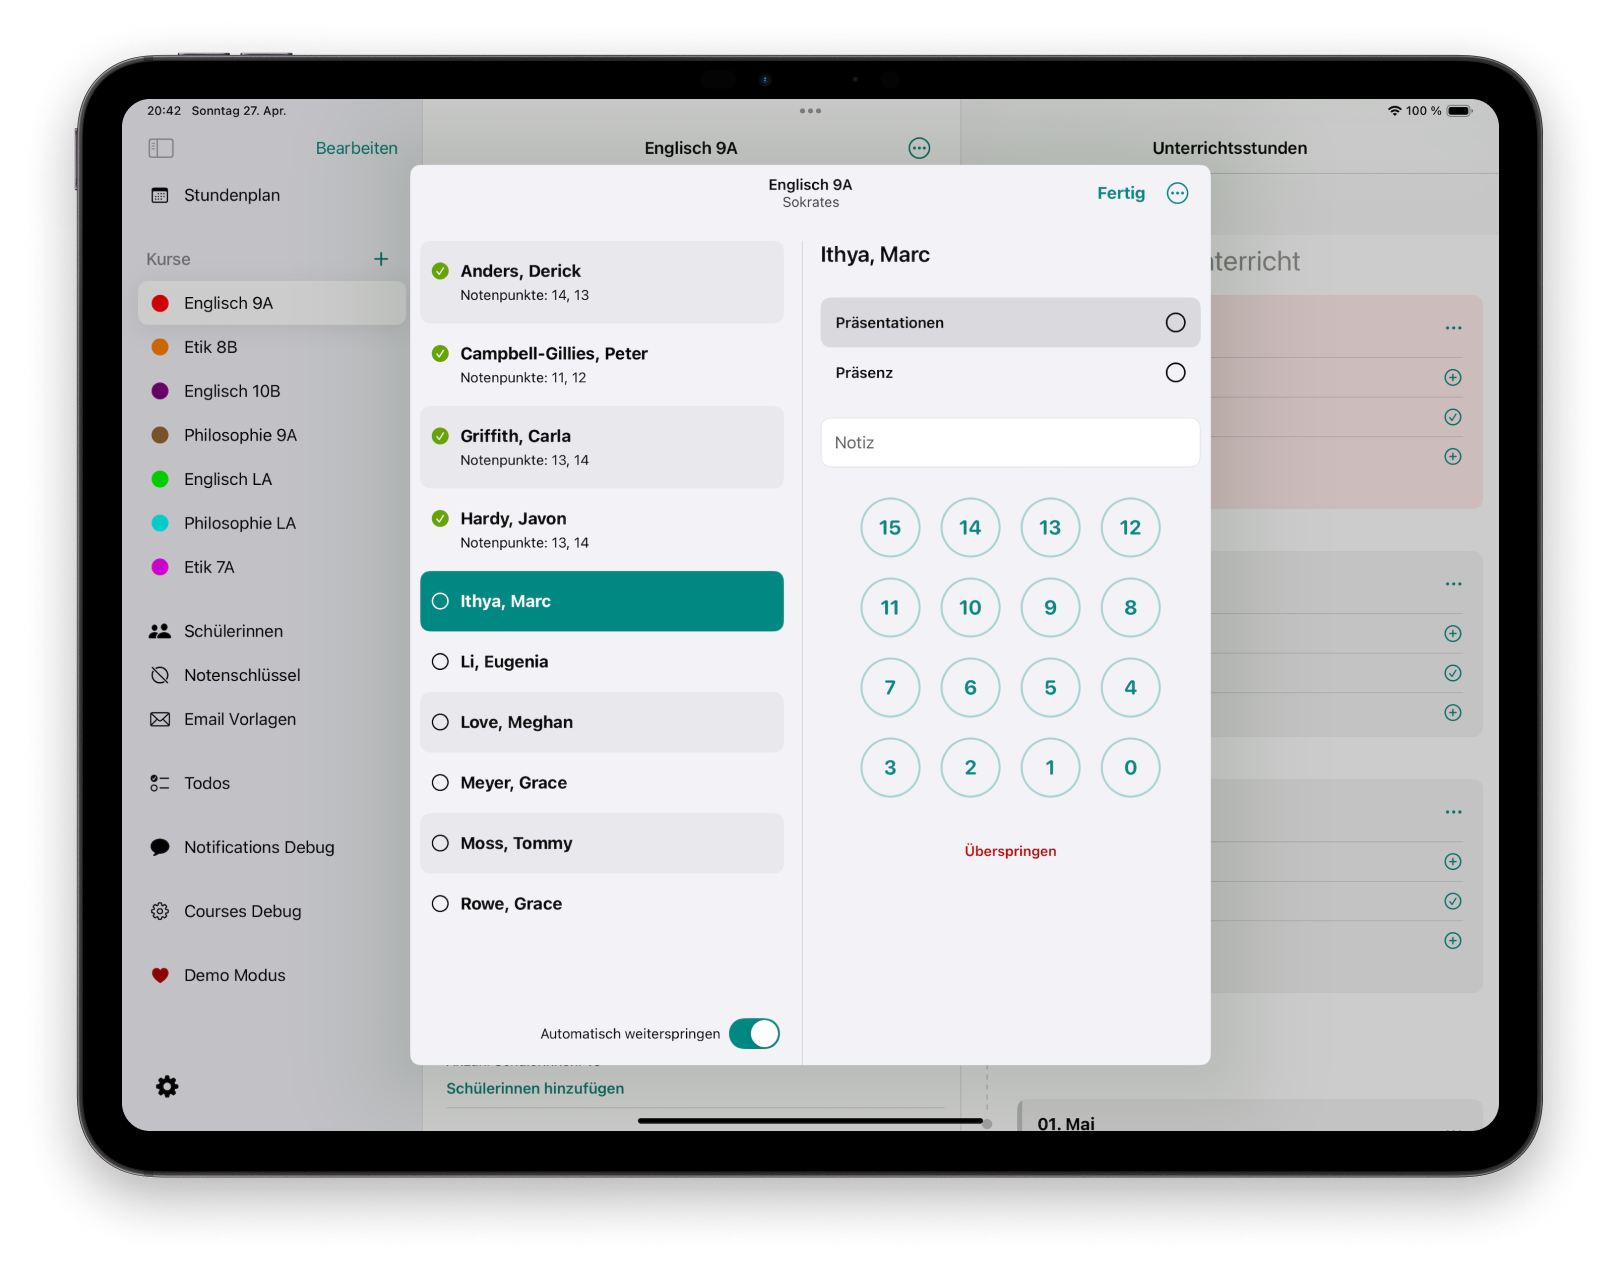
Task: Select the Präsentationen radio option
Action: (x=1176, y=322)
